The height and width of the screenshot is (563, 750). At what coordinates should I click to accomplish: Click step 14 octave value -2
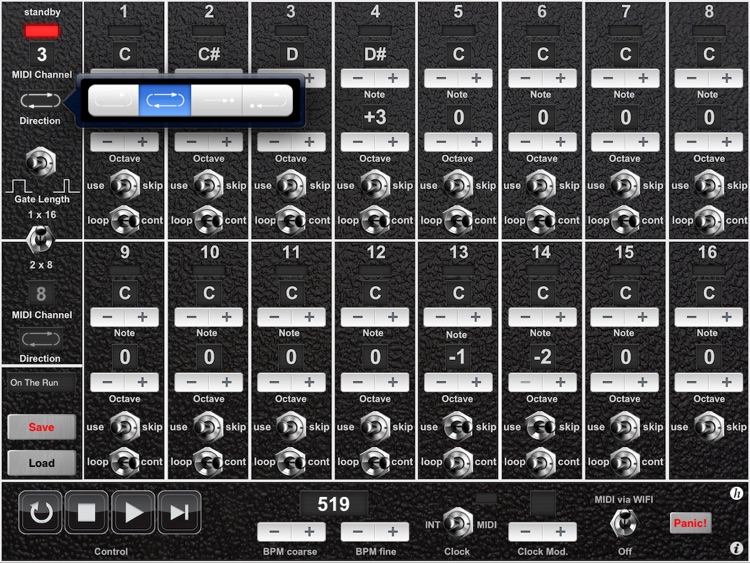click(542, 357)
